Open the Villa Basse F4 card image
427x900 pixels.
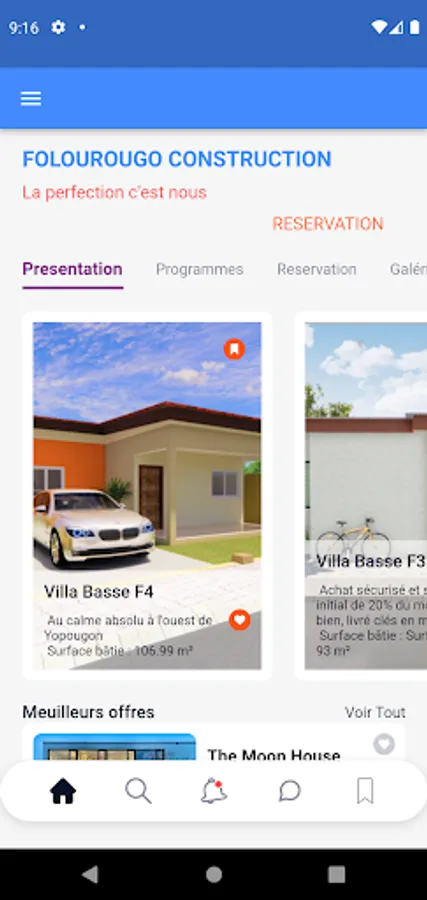(147, 496)
